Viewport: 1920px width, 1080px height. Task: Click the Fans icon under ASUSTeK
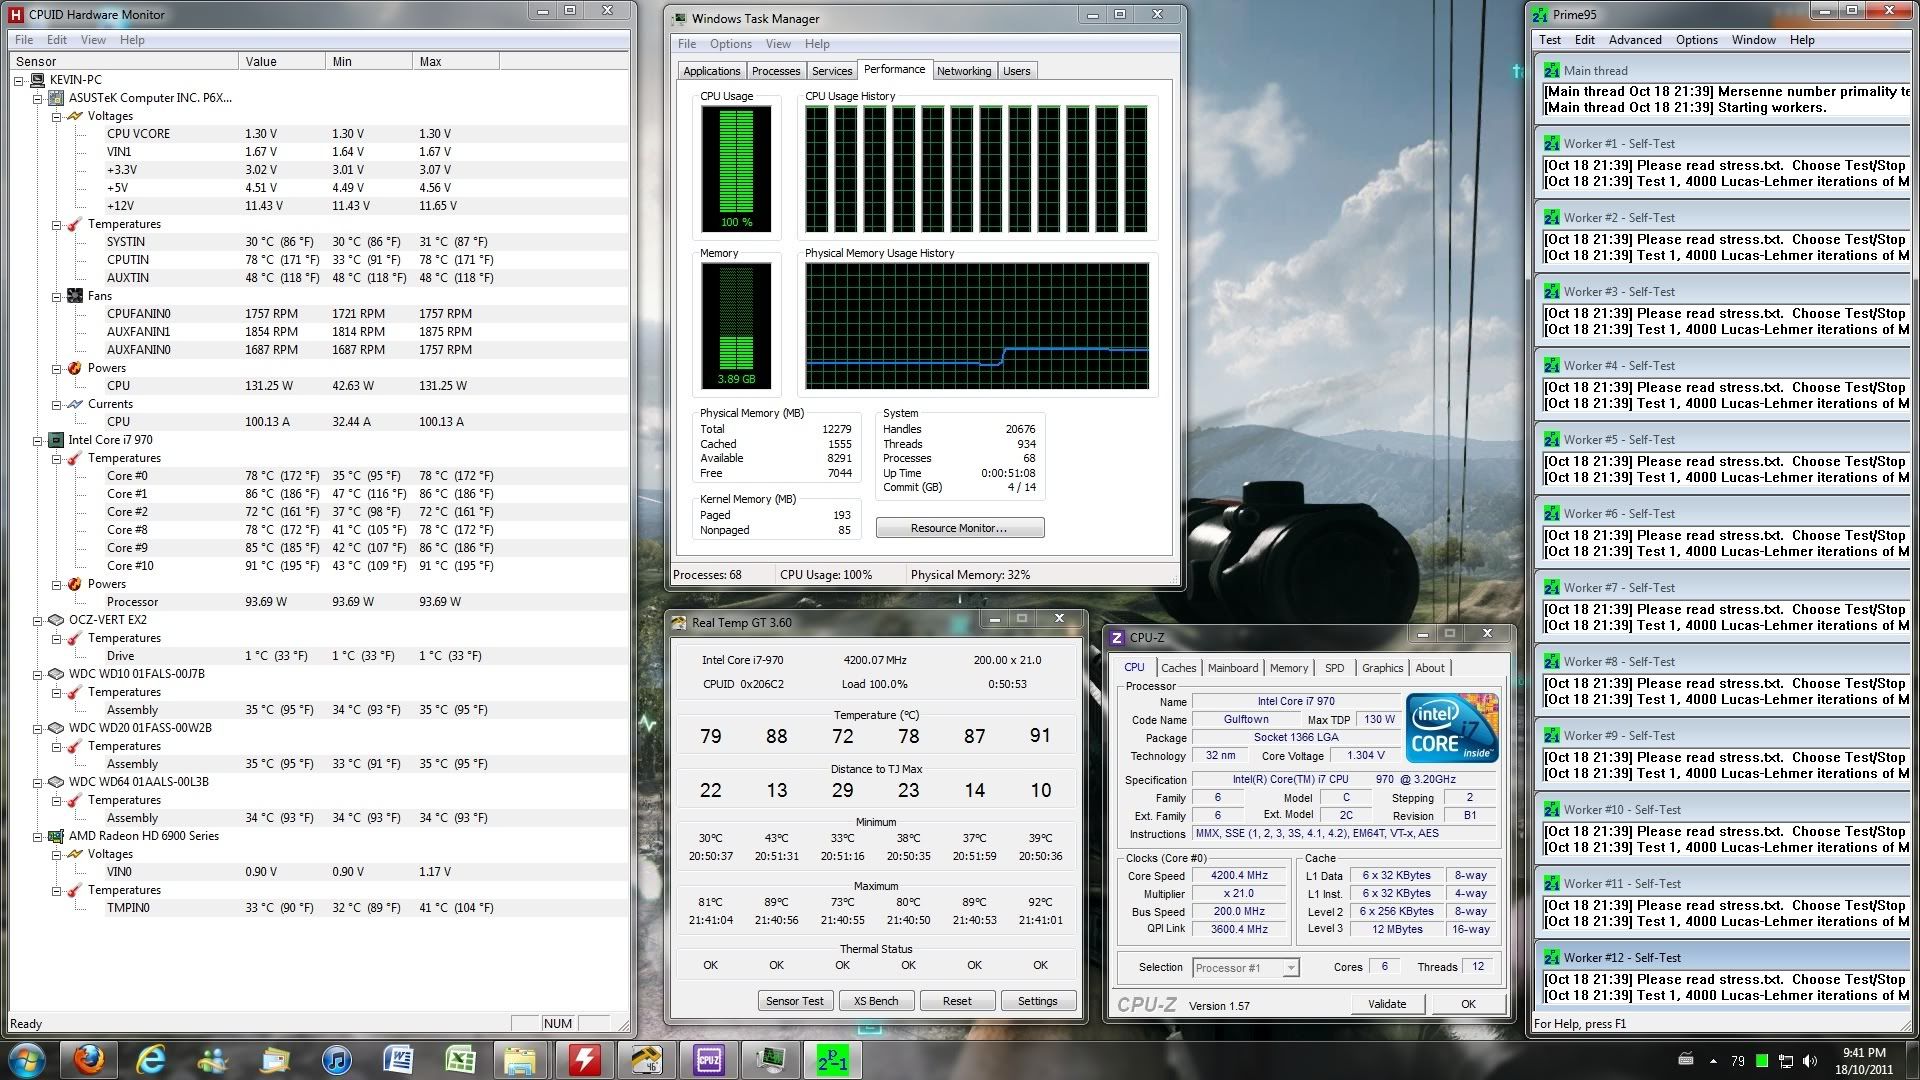coord(74,296)
